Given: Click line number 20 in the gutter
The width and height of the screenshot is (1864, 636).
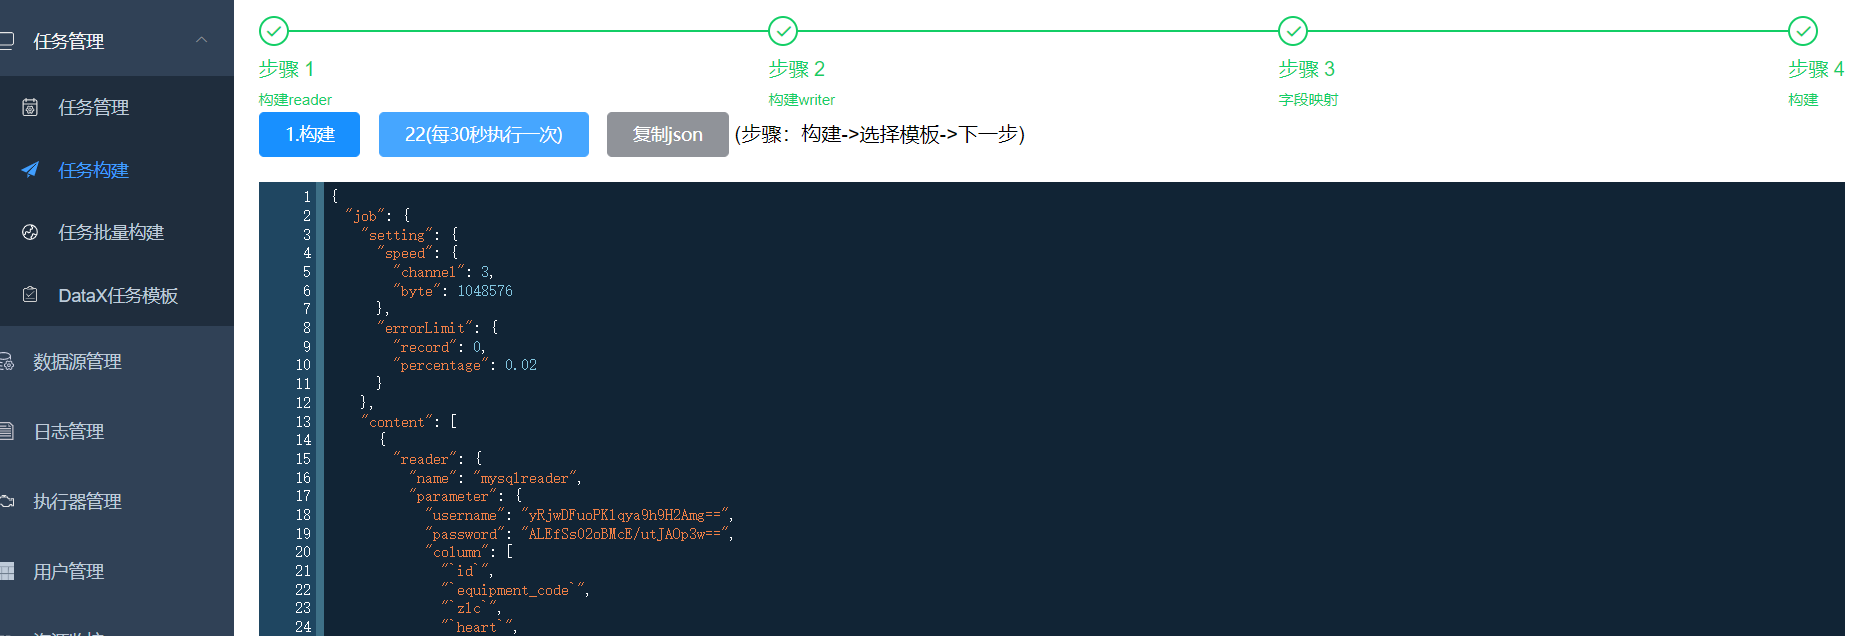Looking at the screenshot, I should tap(303, 552).
